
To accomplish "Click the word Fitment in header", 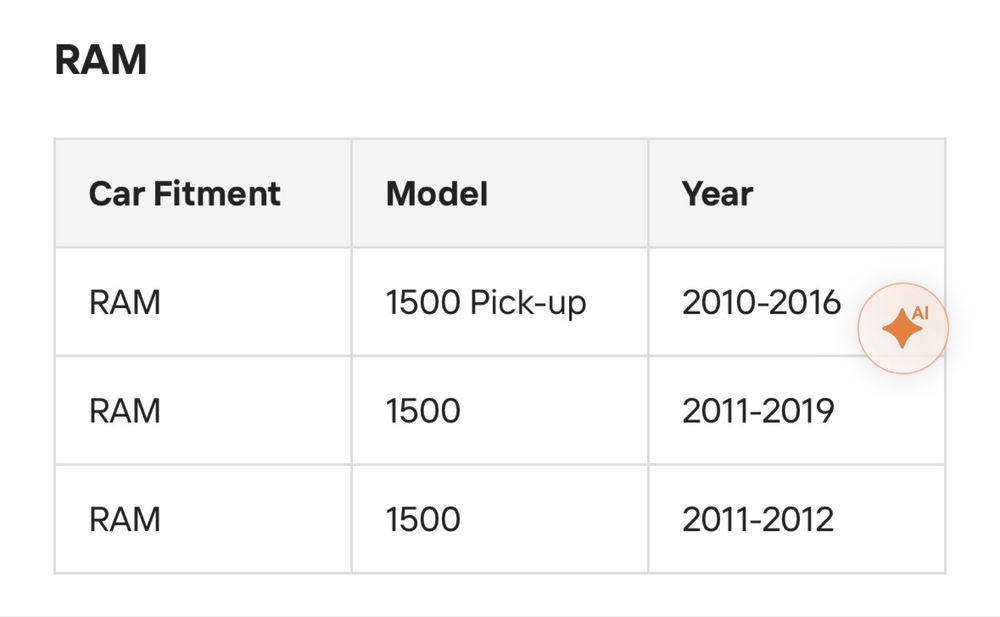I will [217, 193].
